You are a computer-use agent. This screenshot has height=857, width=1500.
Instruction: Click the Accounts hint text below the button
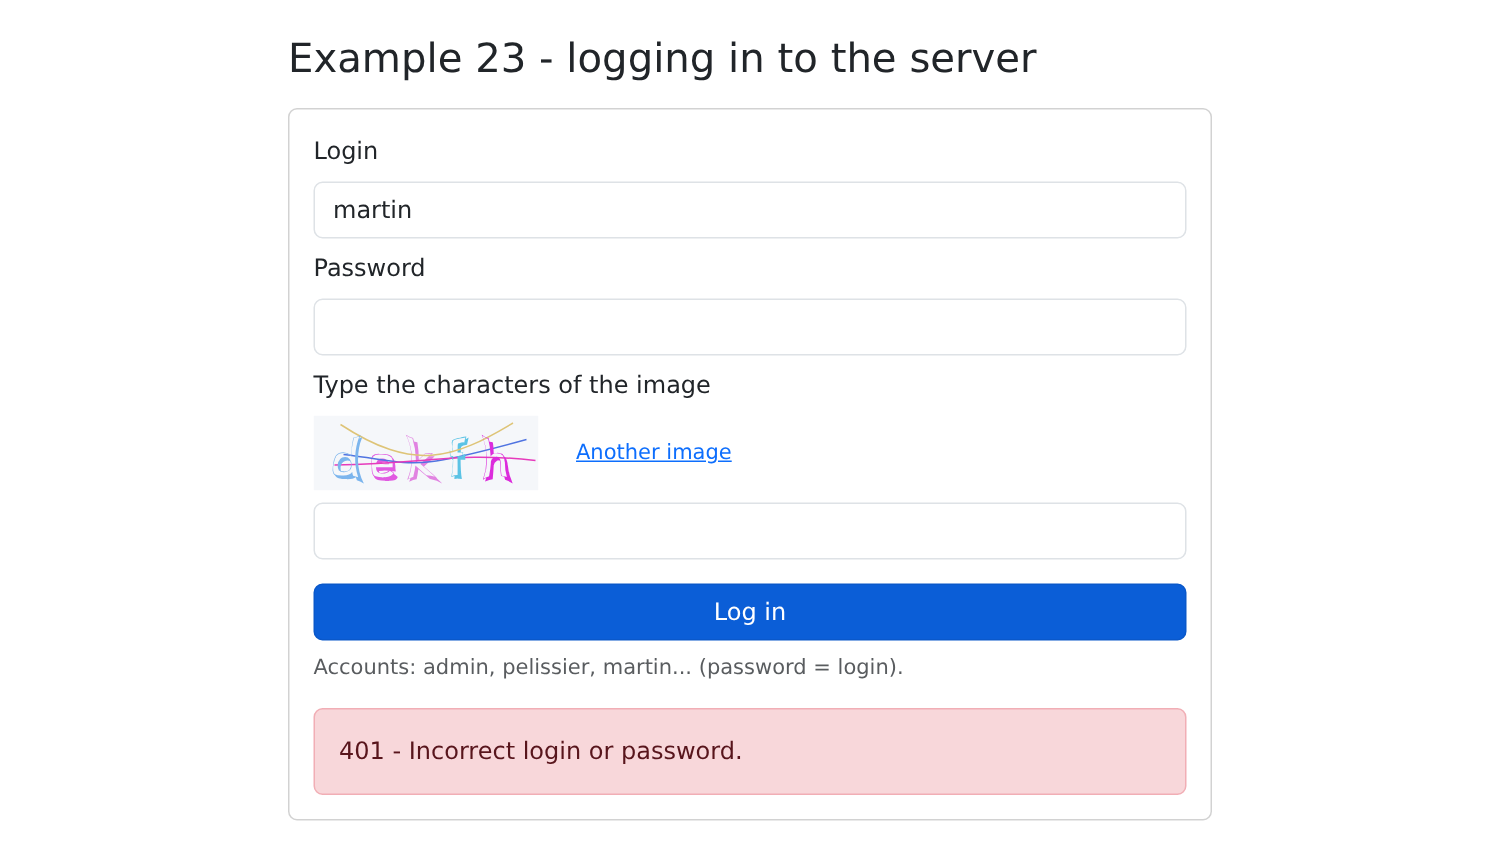coord(608,667)
